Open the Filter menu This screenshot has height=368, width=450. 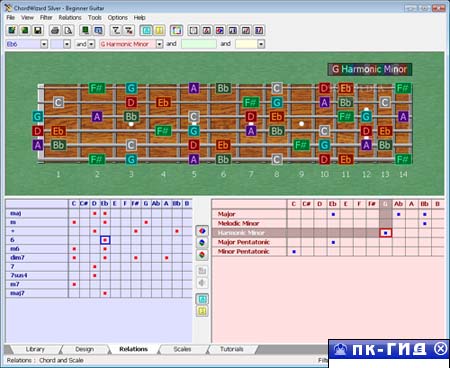pos(46,17)
